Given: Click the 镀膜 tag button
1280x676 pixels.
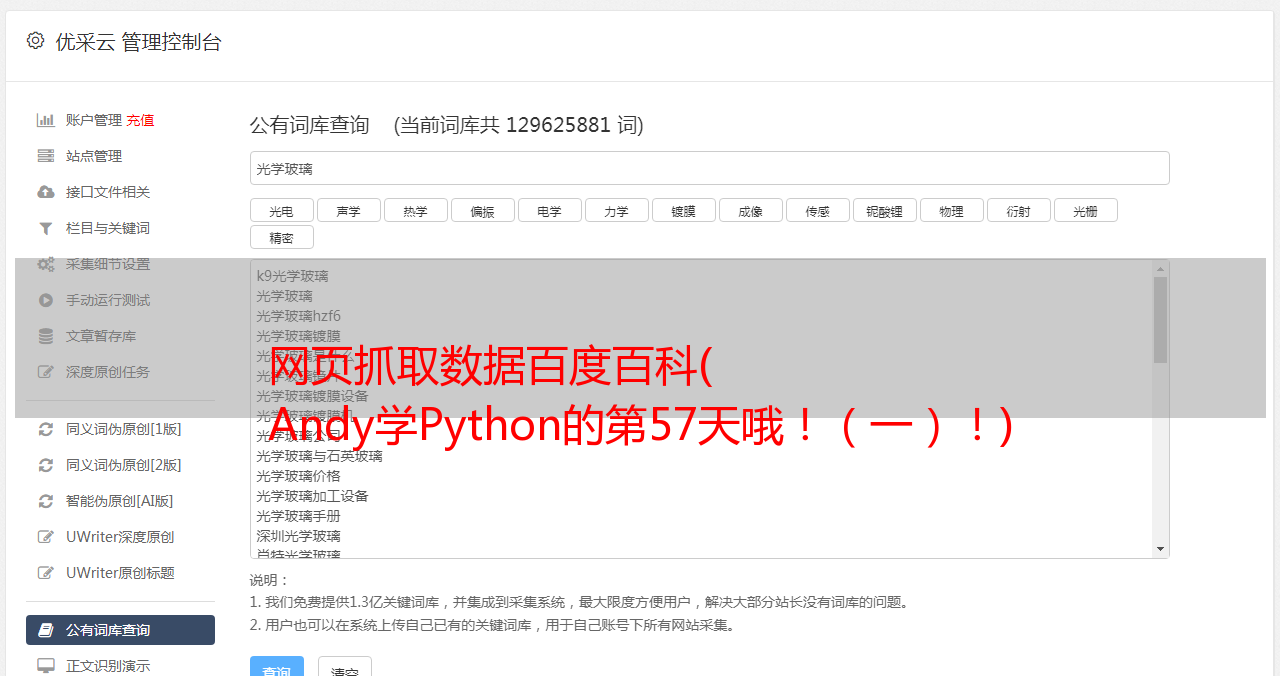Looking at the screenshot, I should 684,210.
